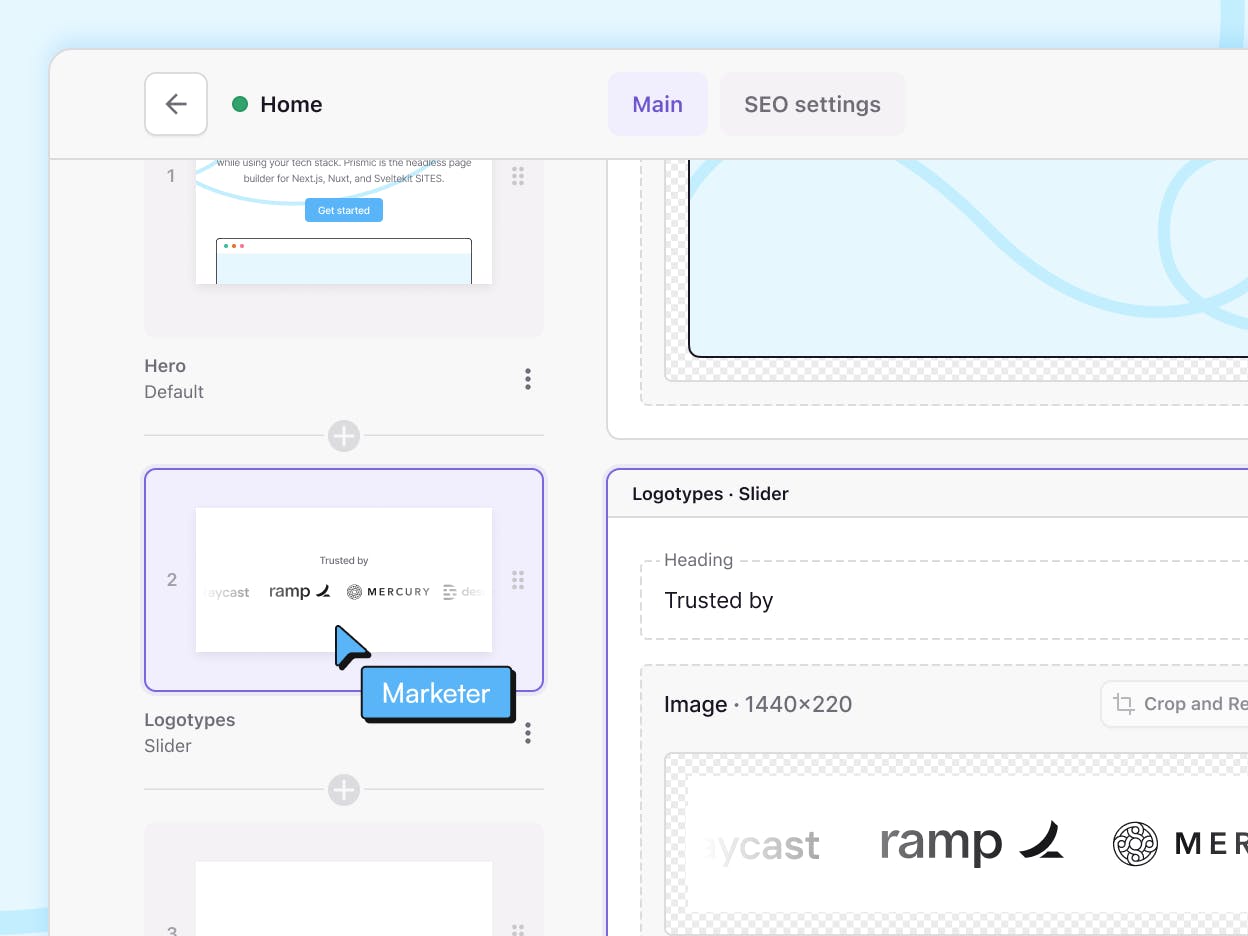
Task: Click the Home page title
Action: point(291,104)
